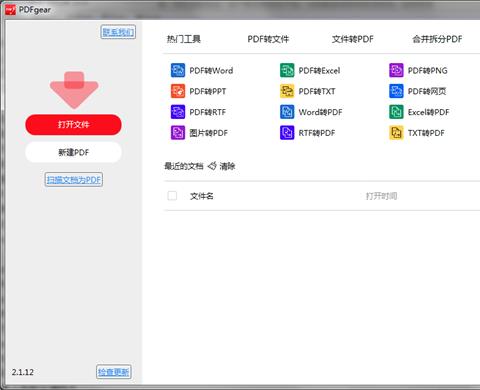The width and height of the screenshot is (480, 390).
Task: Click the version number 2.1.12
Action: 23,372
